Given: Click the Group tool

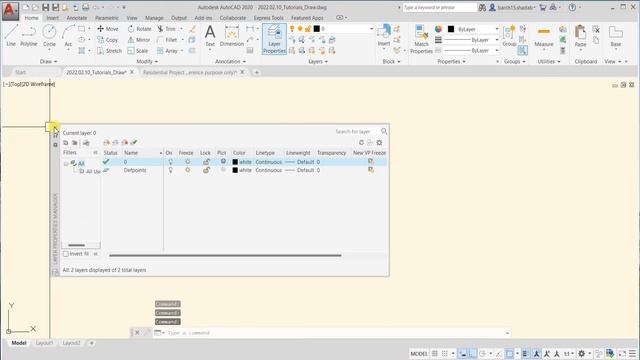Looking at the screenshot, I should 509,35.
